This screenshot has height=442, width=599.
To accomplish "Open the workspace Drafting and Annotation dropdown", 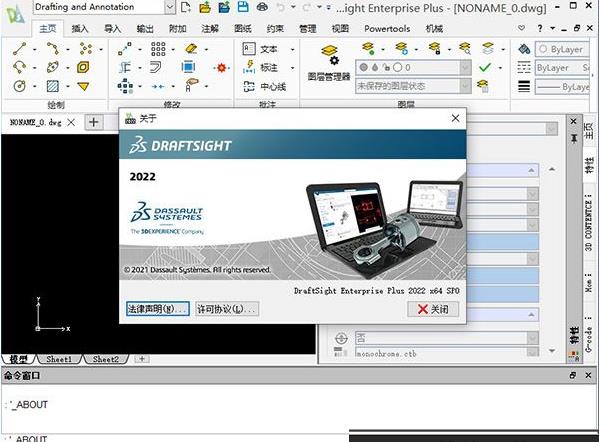I will (170, 7).
